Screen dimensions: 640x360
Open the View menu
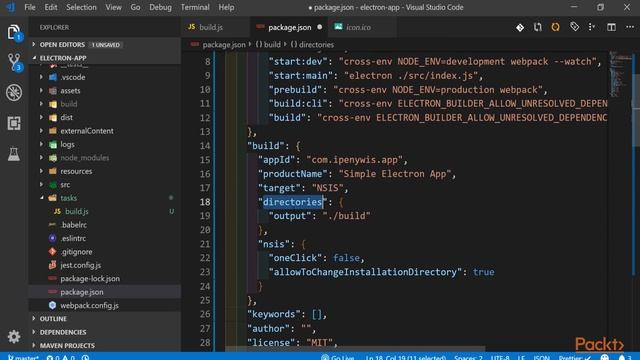pyautogui.click(x=113, y=7)
